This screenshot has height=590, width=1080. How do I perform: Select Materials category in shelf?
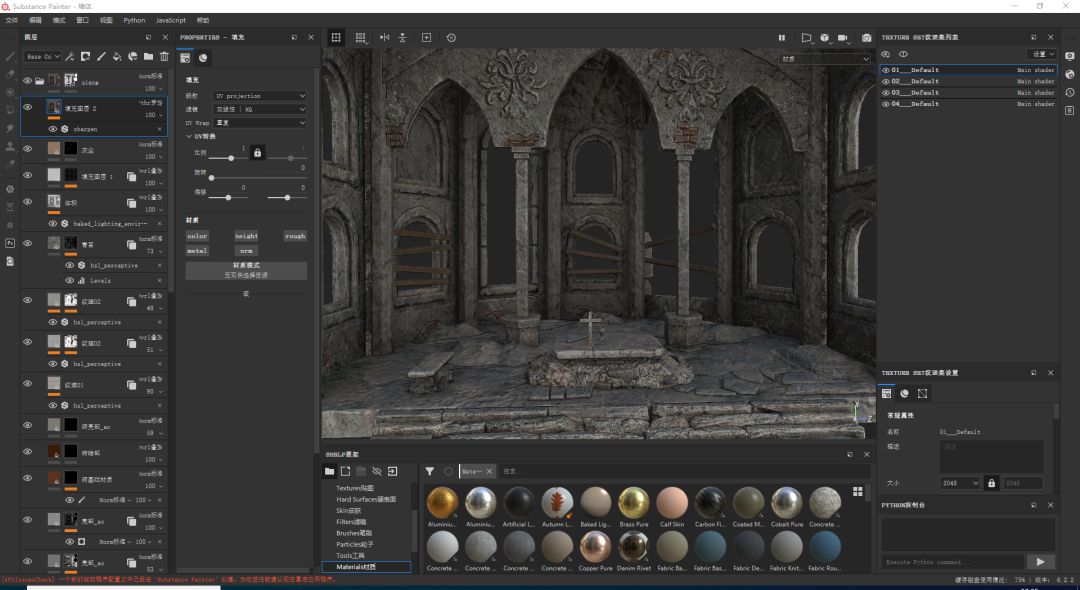[356, 567]
